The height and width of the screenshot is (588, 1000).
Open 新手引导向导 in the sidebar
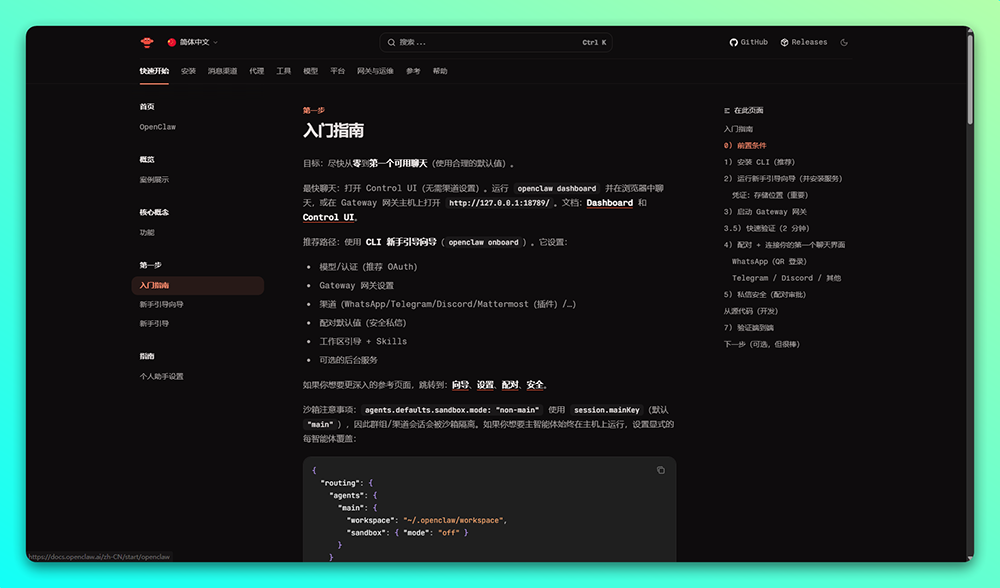point(161,304)
